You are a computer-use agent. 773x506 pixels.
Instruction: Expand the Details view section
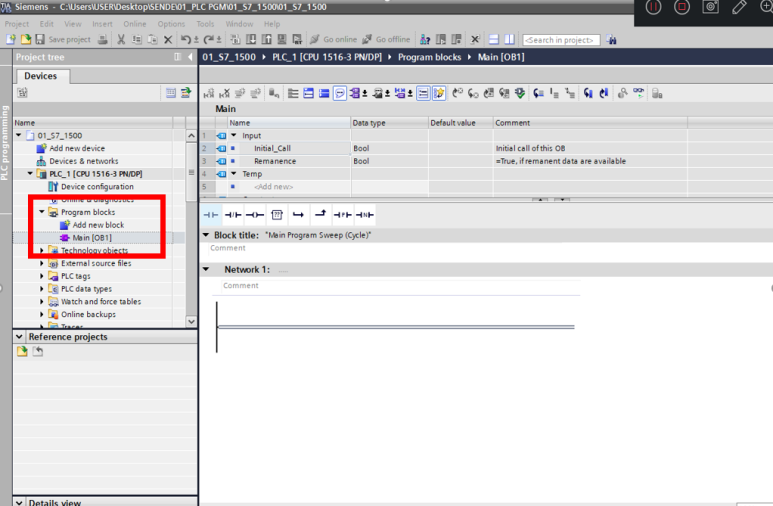(19, 503)
